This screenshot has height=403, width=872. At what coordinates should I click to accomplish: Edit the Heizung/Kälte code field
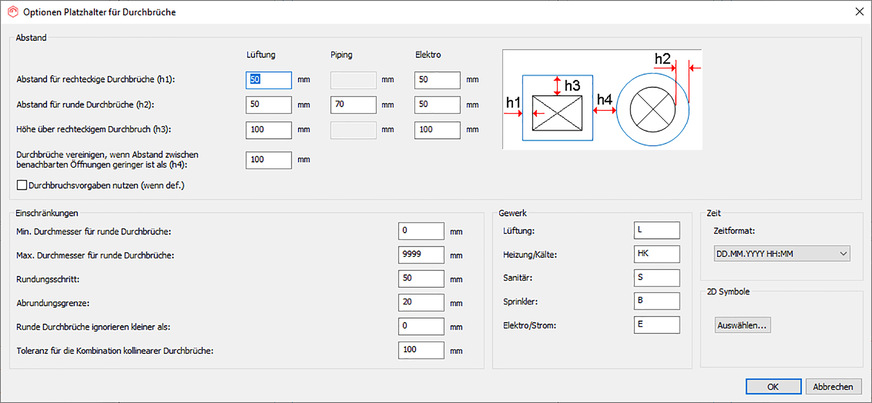(x=656, y=254)
